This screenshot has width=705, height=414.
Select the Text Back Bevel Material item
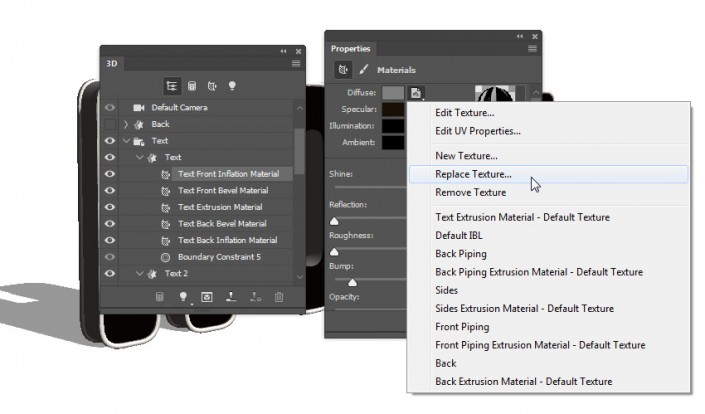coord(222,224)
